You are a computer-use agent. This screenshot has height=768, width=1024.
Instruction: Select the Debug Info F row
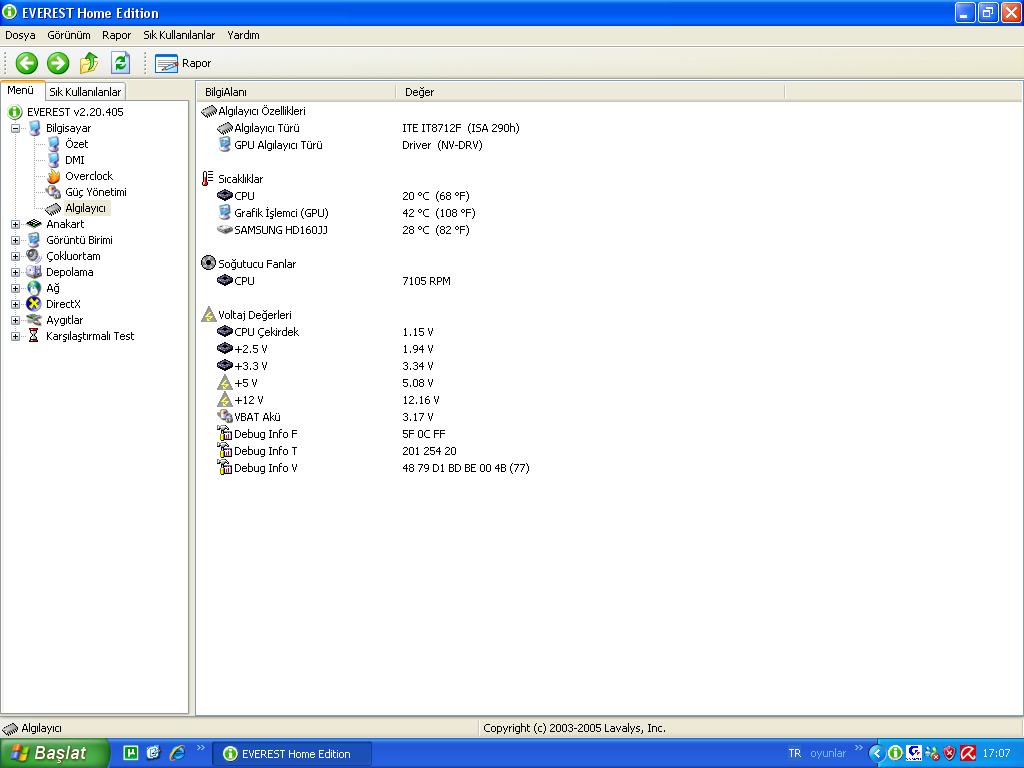pyautogui.click(x=332, y=434)
